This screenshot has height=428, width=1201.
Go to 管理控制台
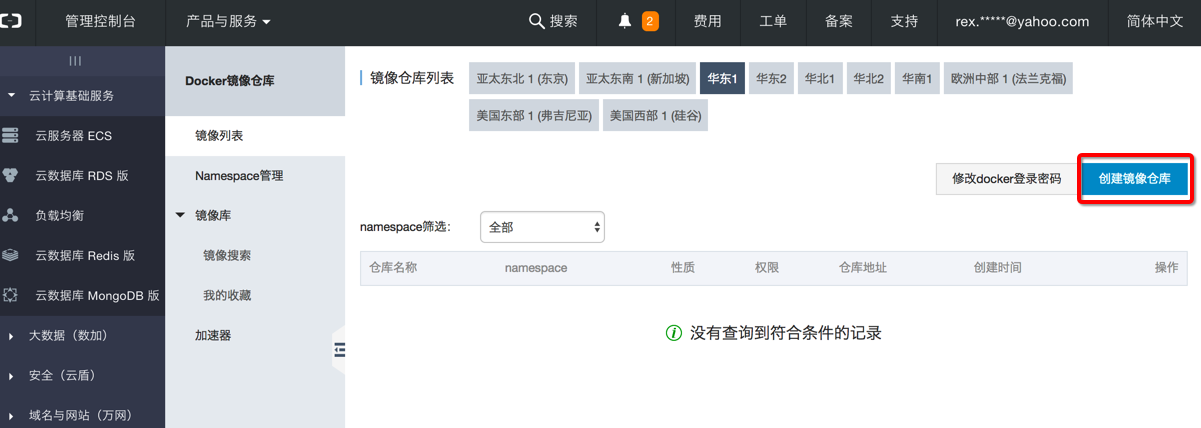(x=100, y=21)
